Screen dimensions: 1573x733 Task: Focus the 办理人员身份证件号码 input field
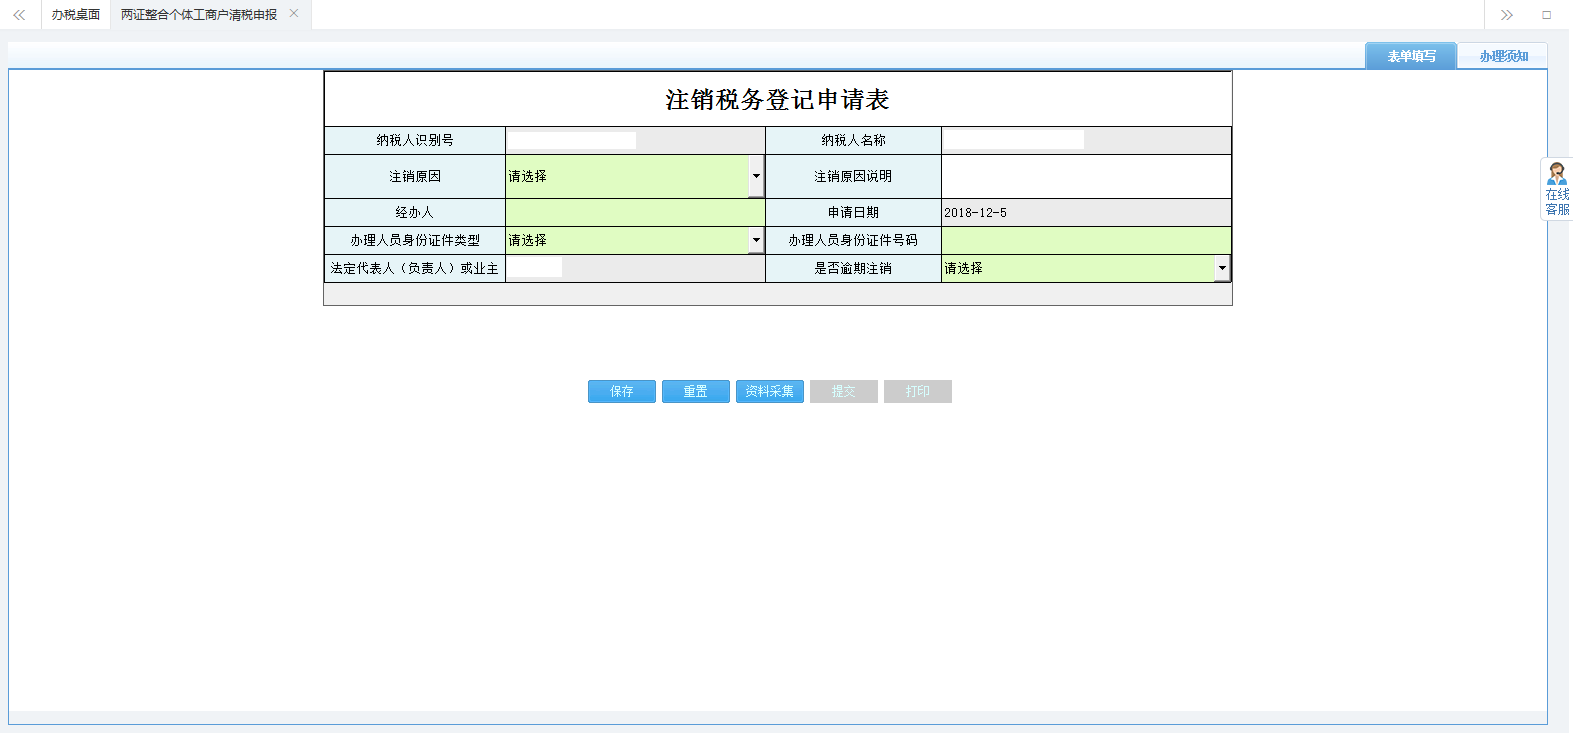[1085, 240]
